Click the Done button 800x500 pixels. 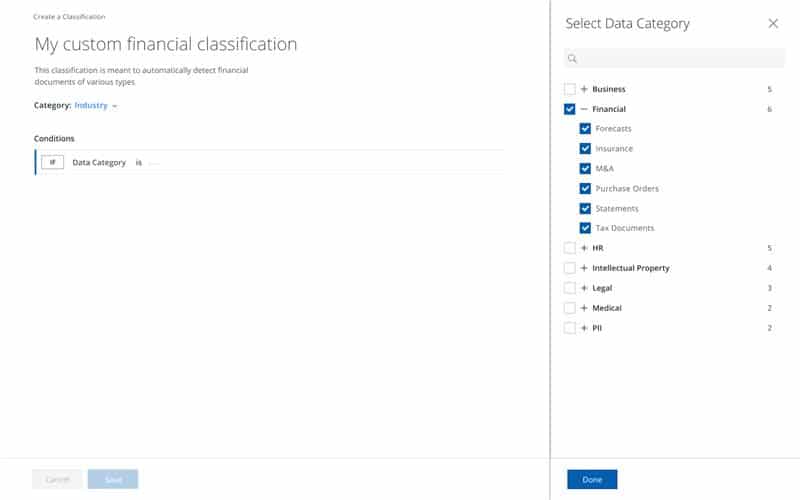click(592, 480)
